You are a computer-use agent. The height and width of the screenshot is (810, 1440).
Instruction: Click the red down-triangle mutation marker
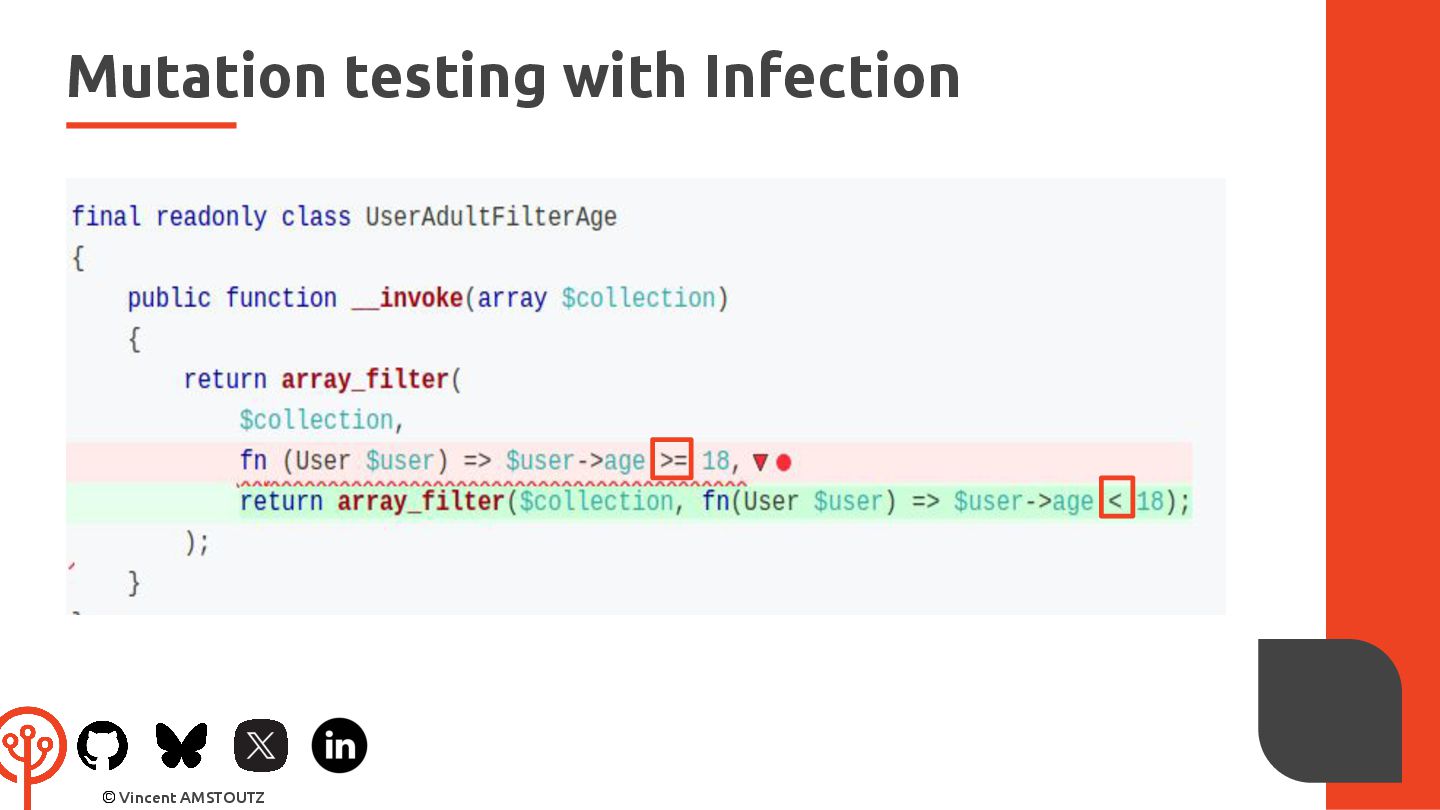tap(760, 462)
